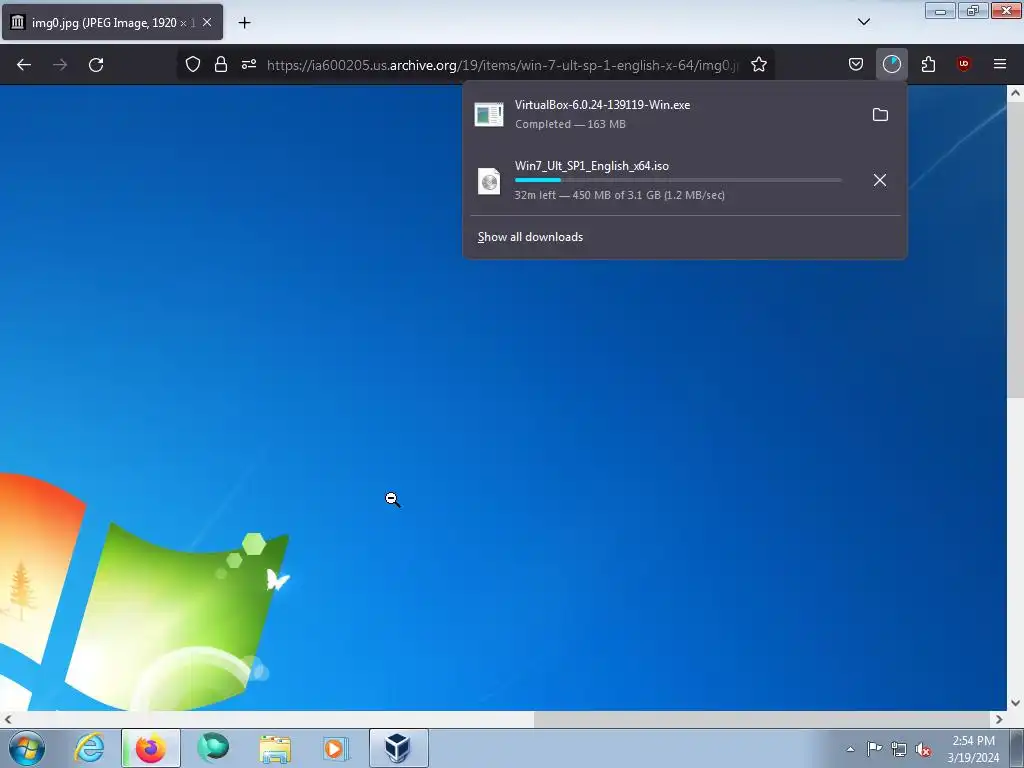The width and height of the screenshot is (1024, 768).
Task: Open site permissions icon in address bar
Action: pyautogui.click(x=249, y=64)
